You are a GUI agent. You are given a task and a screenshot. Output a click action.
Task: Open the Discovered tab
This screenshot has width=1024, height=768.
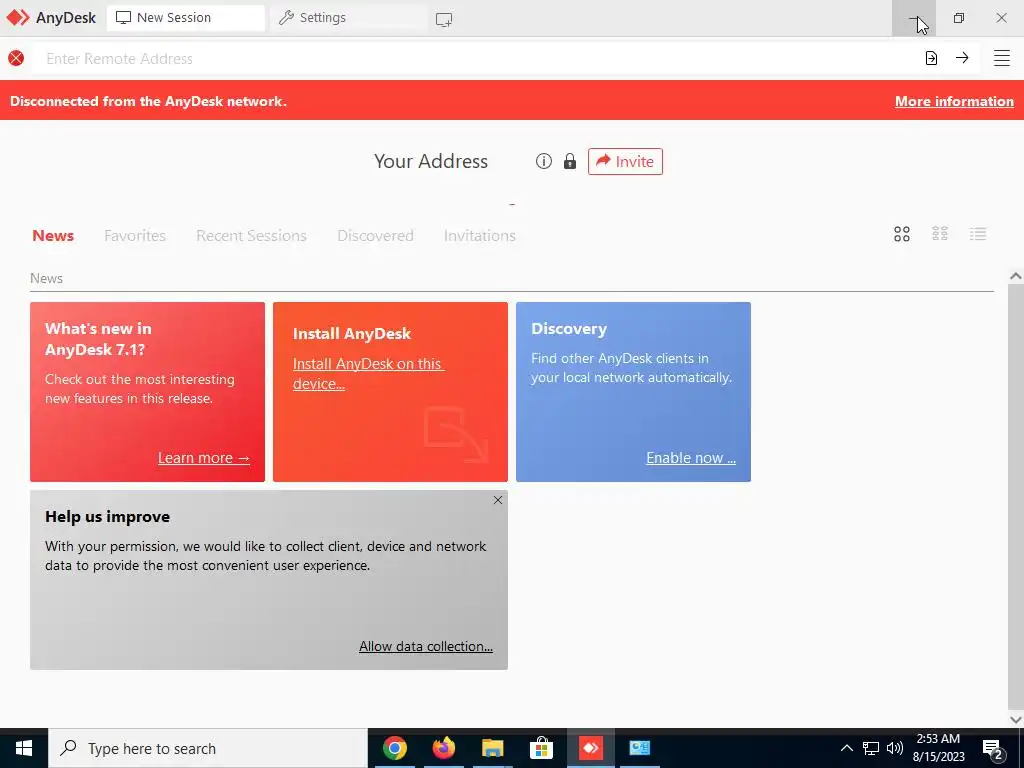pos(375,235)
